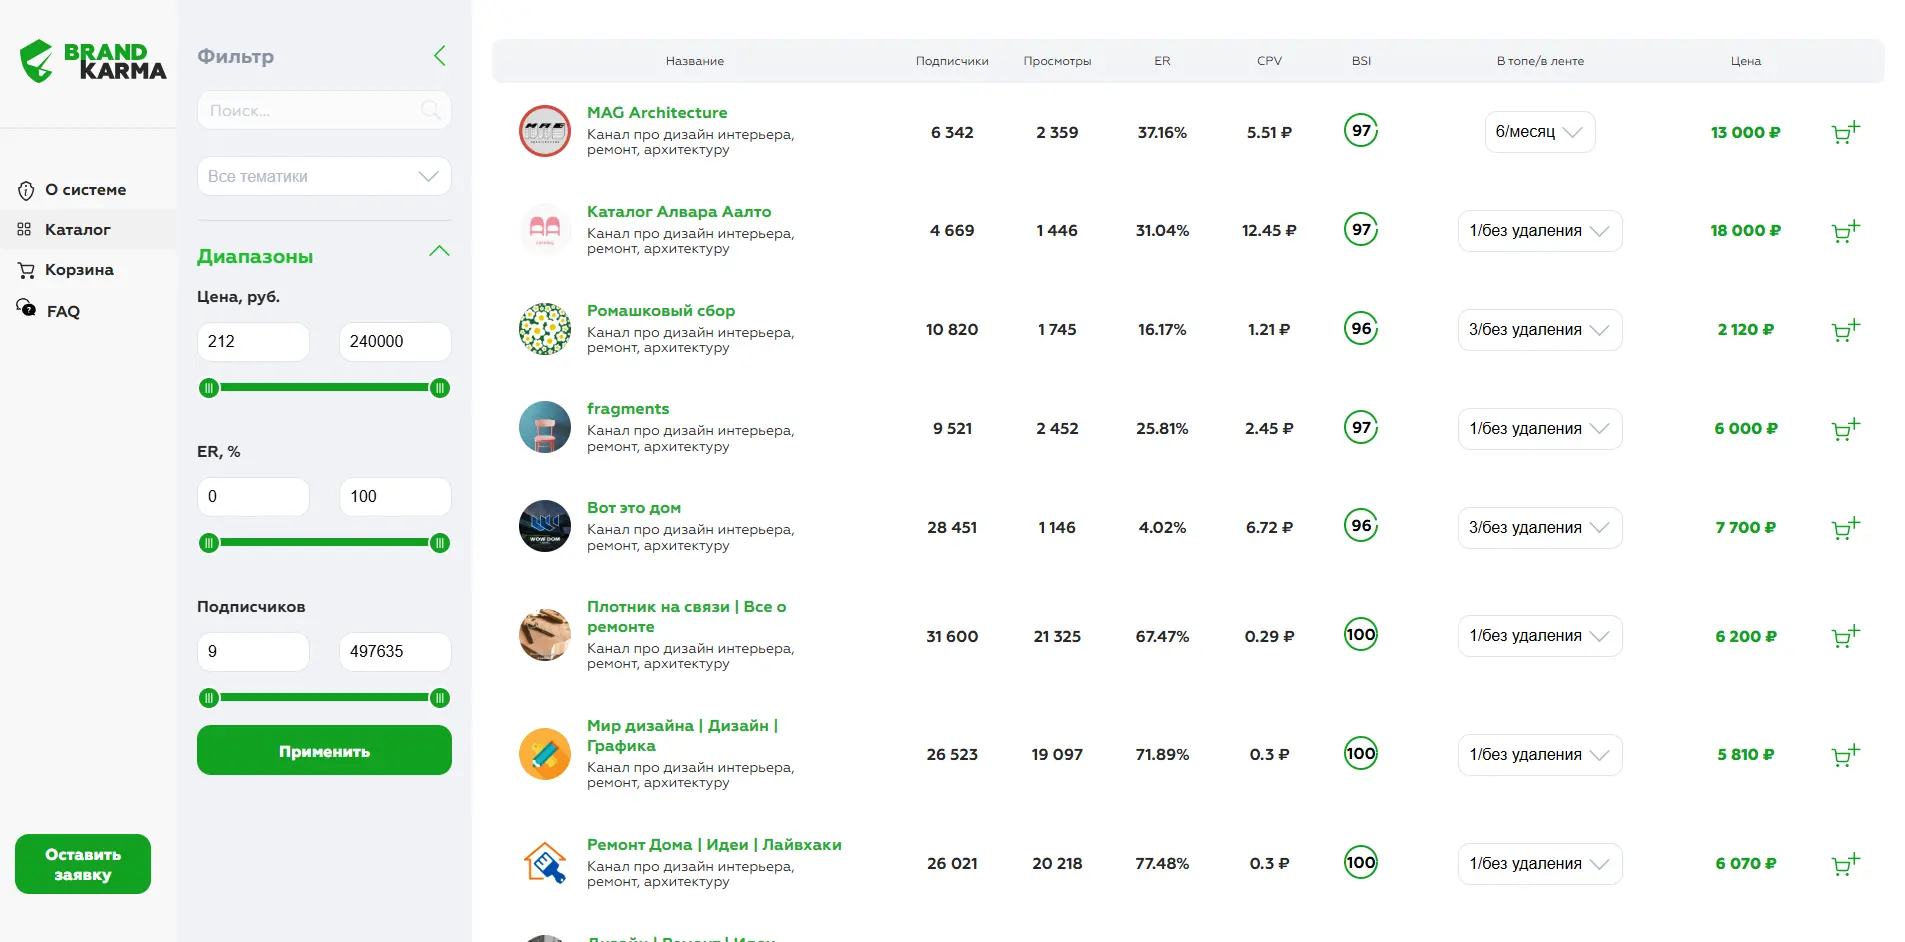Viewport: 1905px width, 942px height.
Task: Click the Brand Karma logo
Action: (93, 61)
